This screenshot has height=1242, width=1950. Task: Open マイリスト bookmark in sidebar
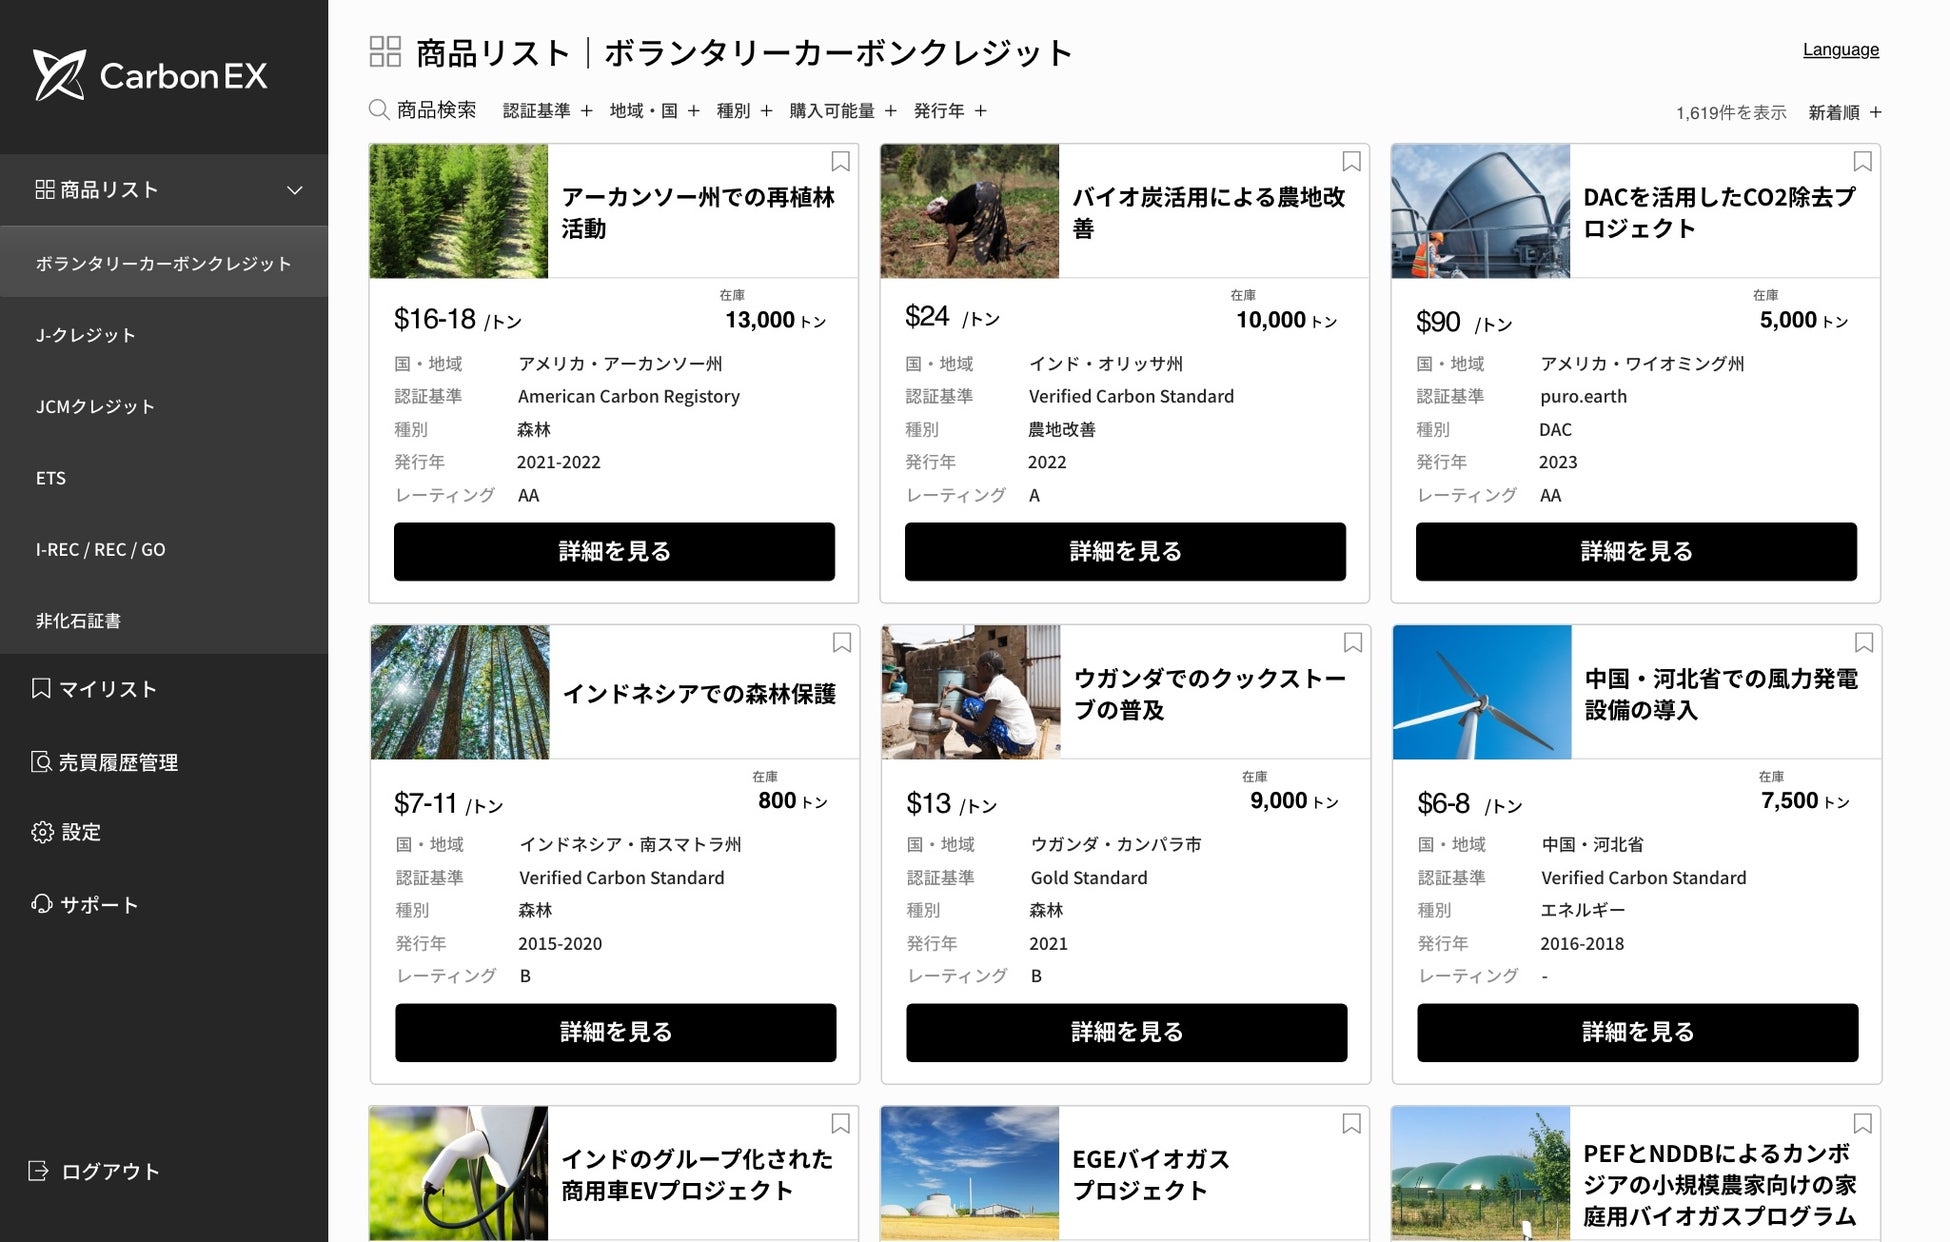[x=95, y=689]
